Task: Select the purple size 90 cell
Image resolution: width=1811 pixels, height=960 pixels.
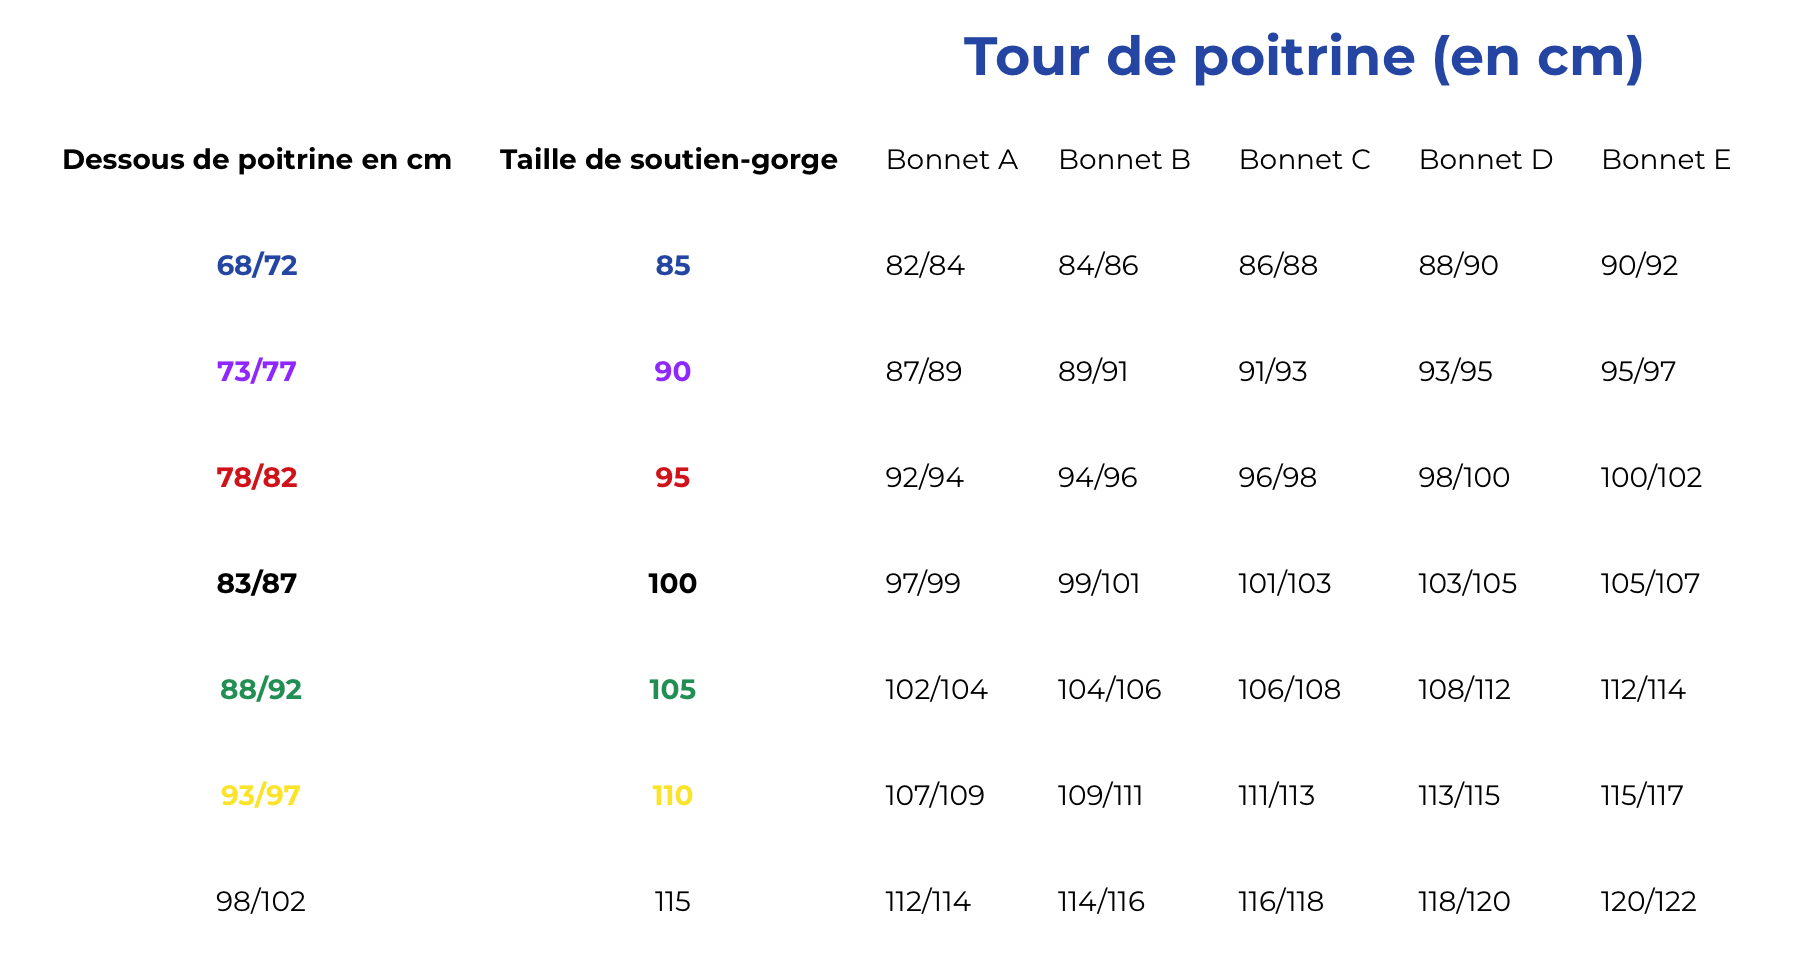Action: [672, 372]
